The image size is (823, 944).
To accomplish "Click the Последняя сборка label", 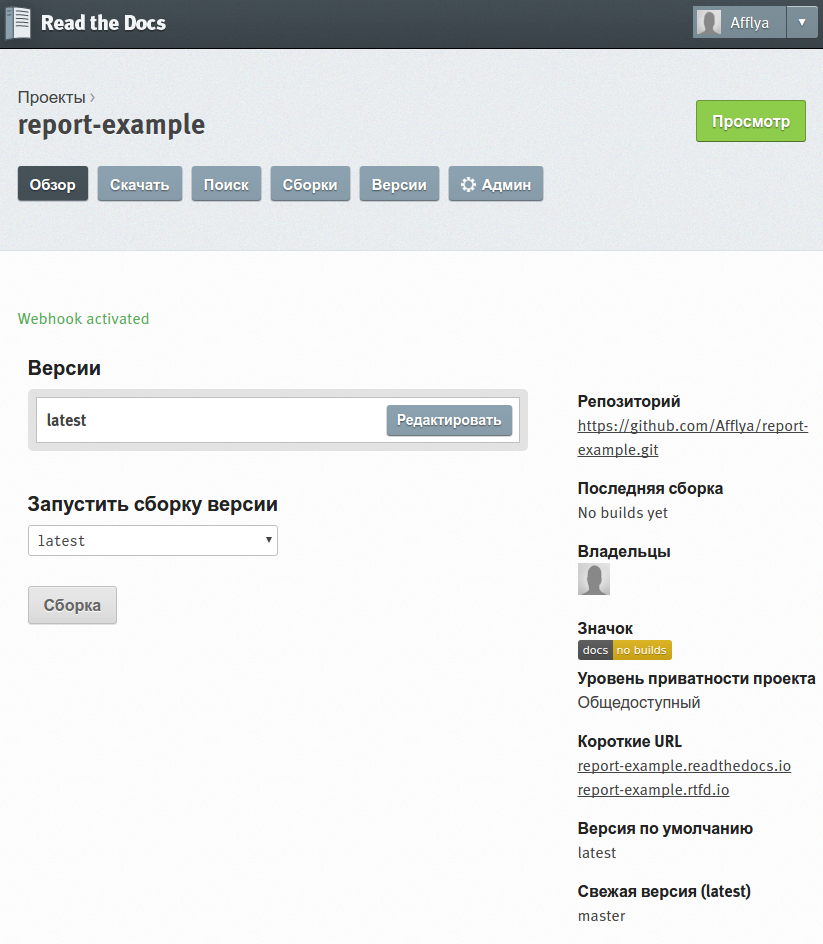I will [650, 488].
